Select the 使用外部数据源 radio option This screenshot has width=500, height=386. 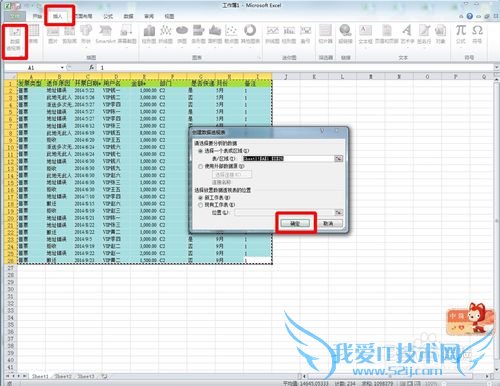[x=200, y=166]
